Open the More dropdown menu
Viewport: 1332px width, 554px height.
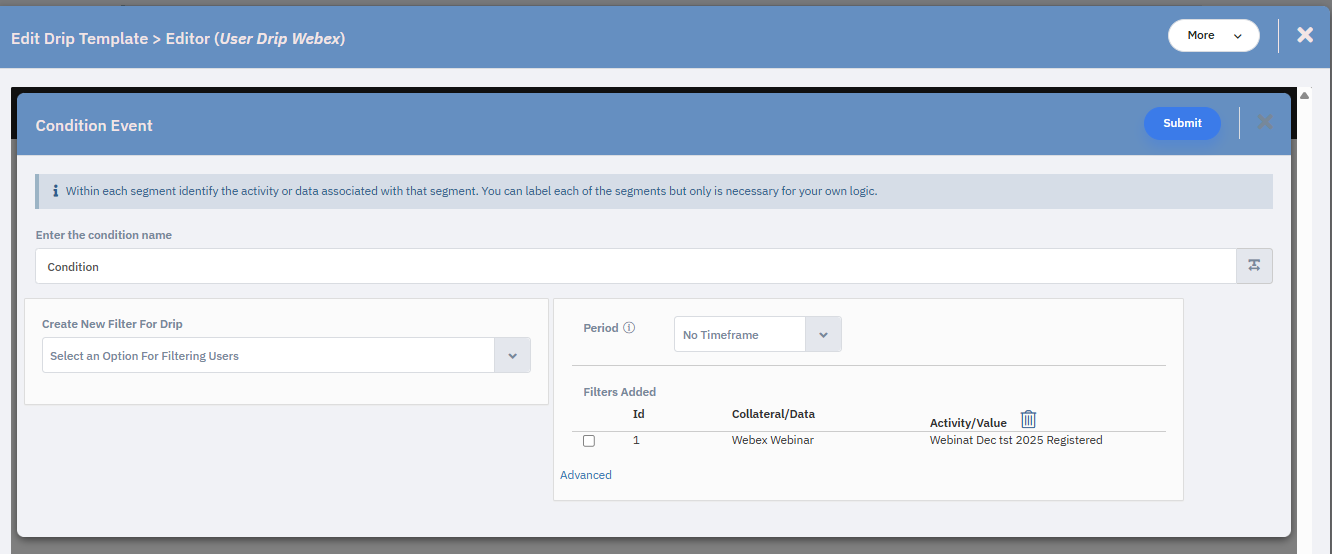coord(1213,35)
